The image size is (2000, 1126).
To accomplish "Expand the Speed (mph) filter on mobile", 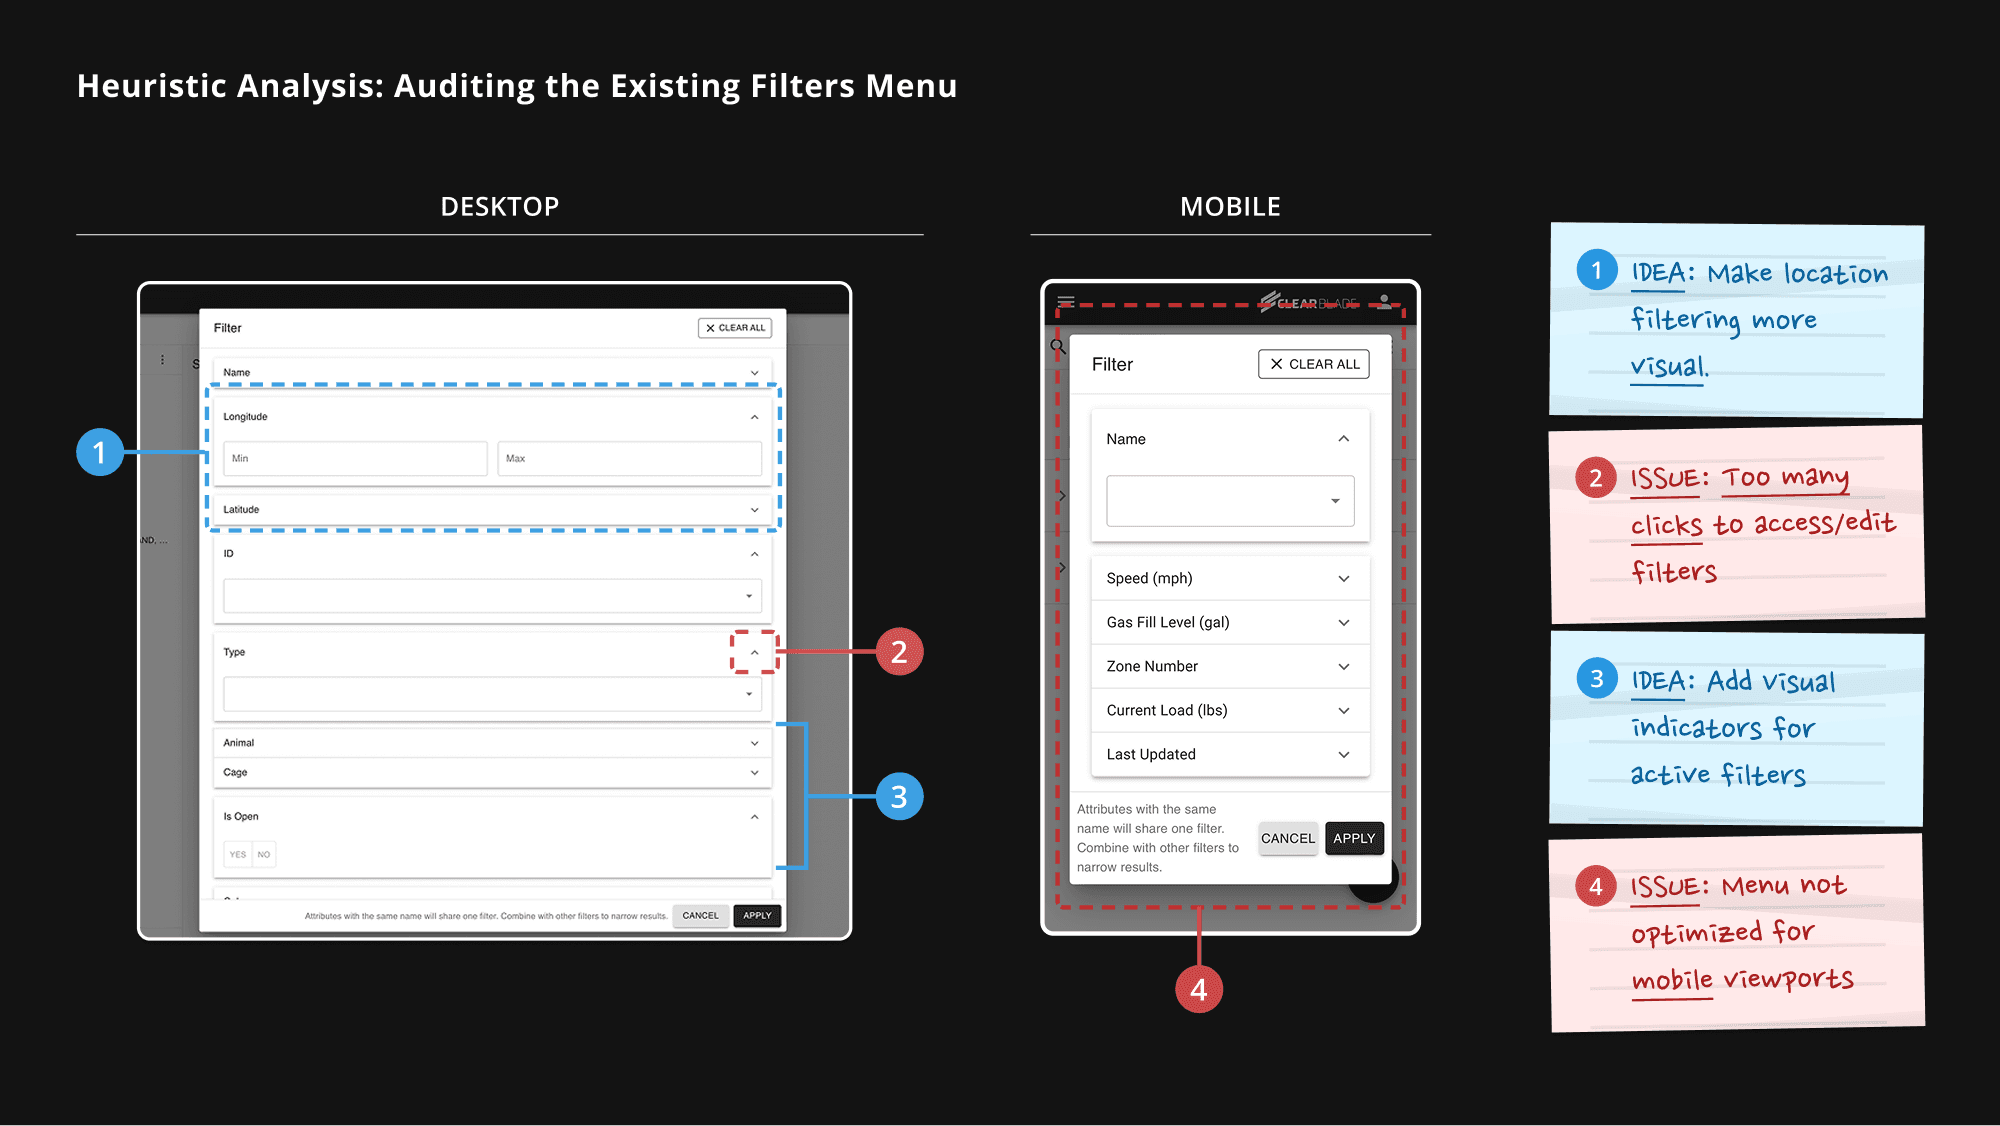I will (x=1343, y=579).
